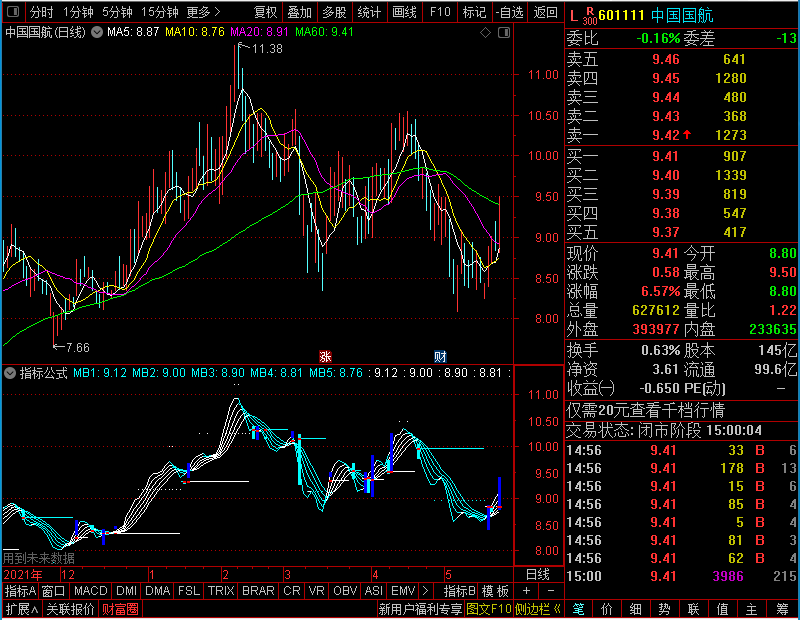
Task: Select the 细 detail tab
Action: [636, 609]
